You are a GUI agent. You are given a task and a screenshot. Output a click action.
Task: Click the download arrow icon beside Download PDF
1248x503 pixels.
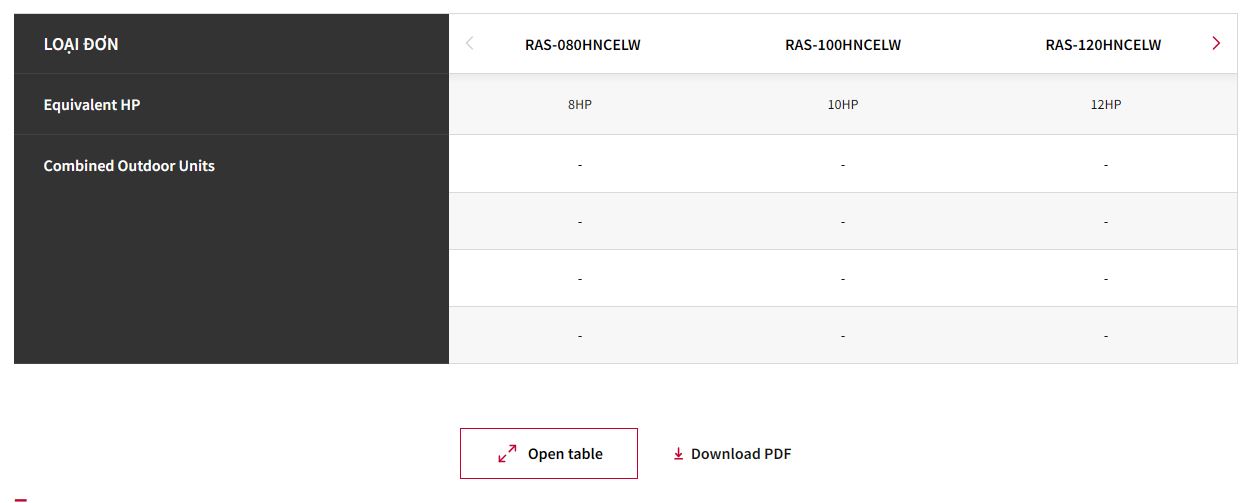[678, 454]
